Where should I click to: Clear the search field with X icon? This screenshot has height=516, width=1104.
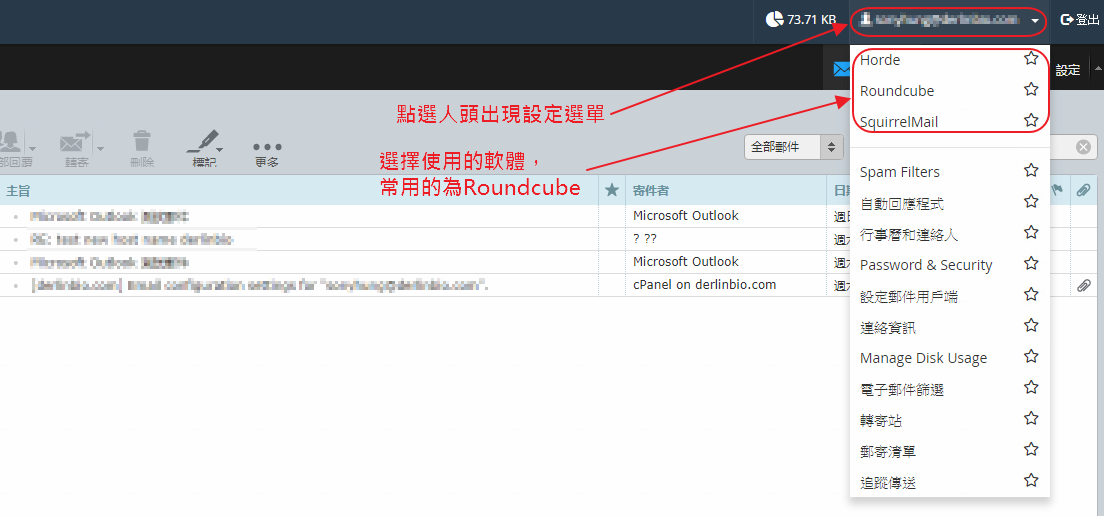(x=1084, y=147)
